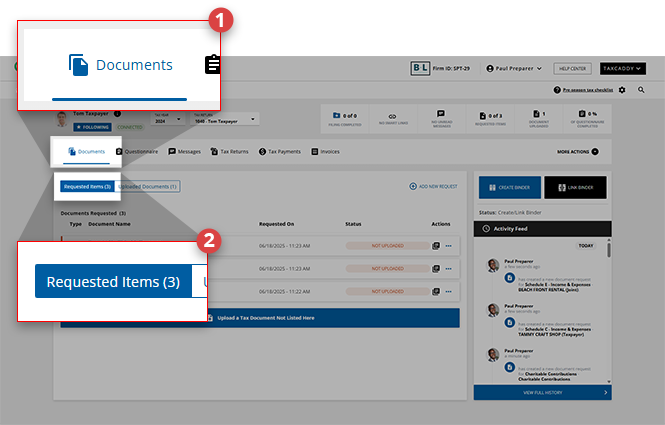Click the plus icon for Add New Request
Image resolution: width=665 pixels, height=425 pixels.
[413, 186]
